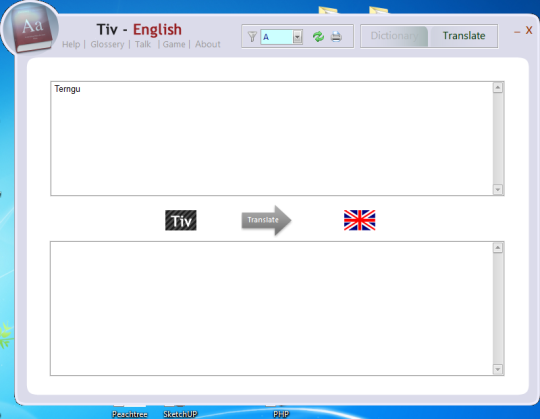Click the UK flag language icon

point(360,220)
